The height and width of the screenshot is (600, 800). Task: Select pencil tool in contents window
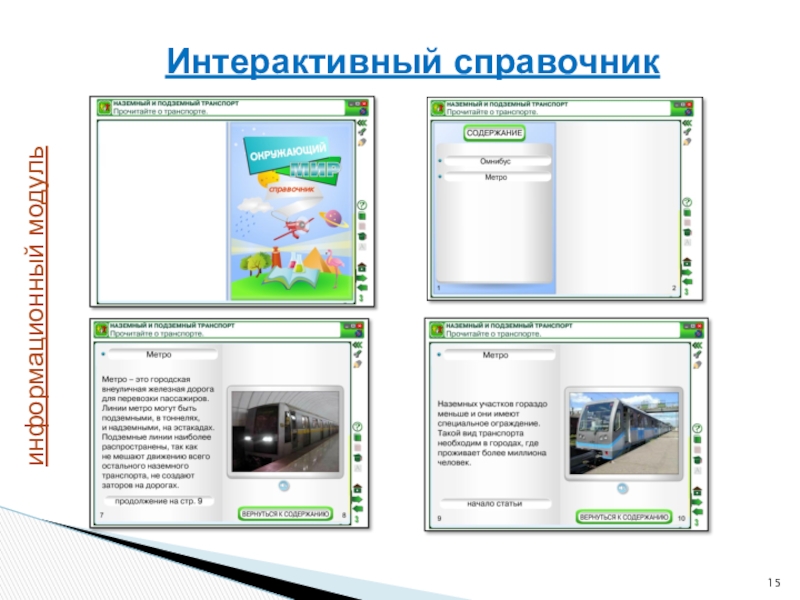[687, 141]
